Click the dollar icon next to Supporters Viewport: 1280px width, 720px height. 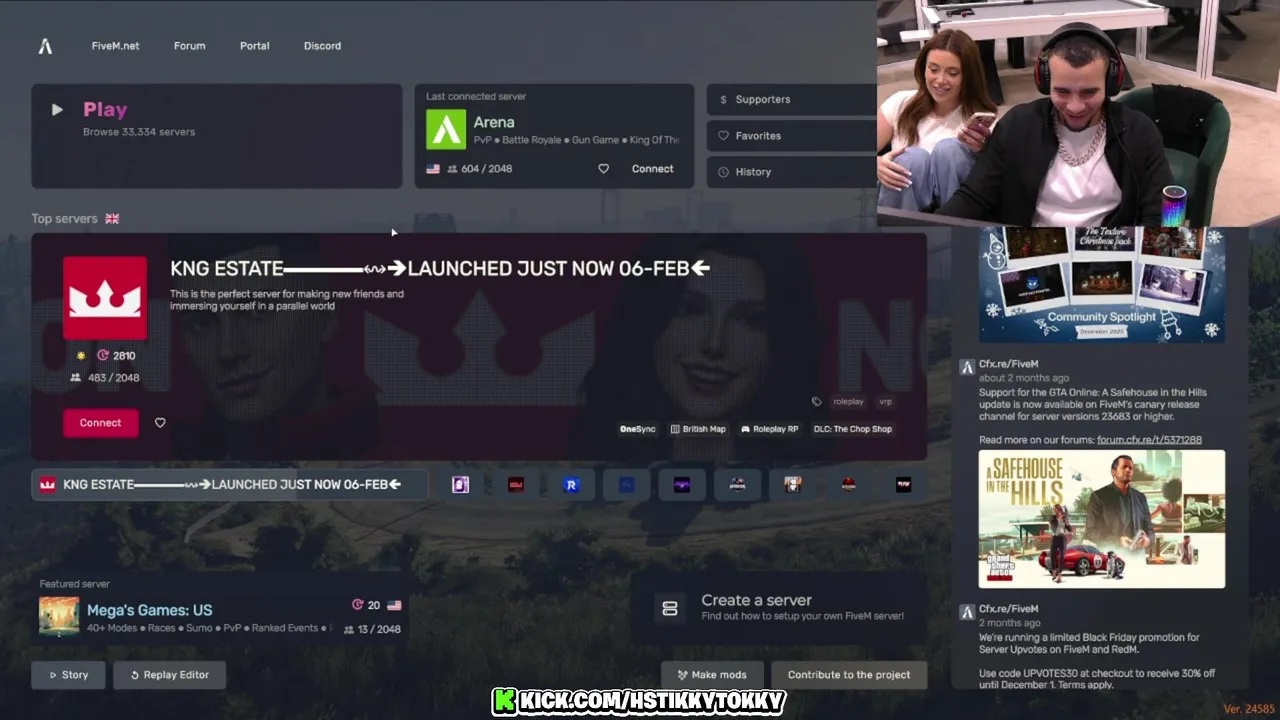click(x=723, y=99)
